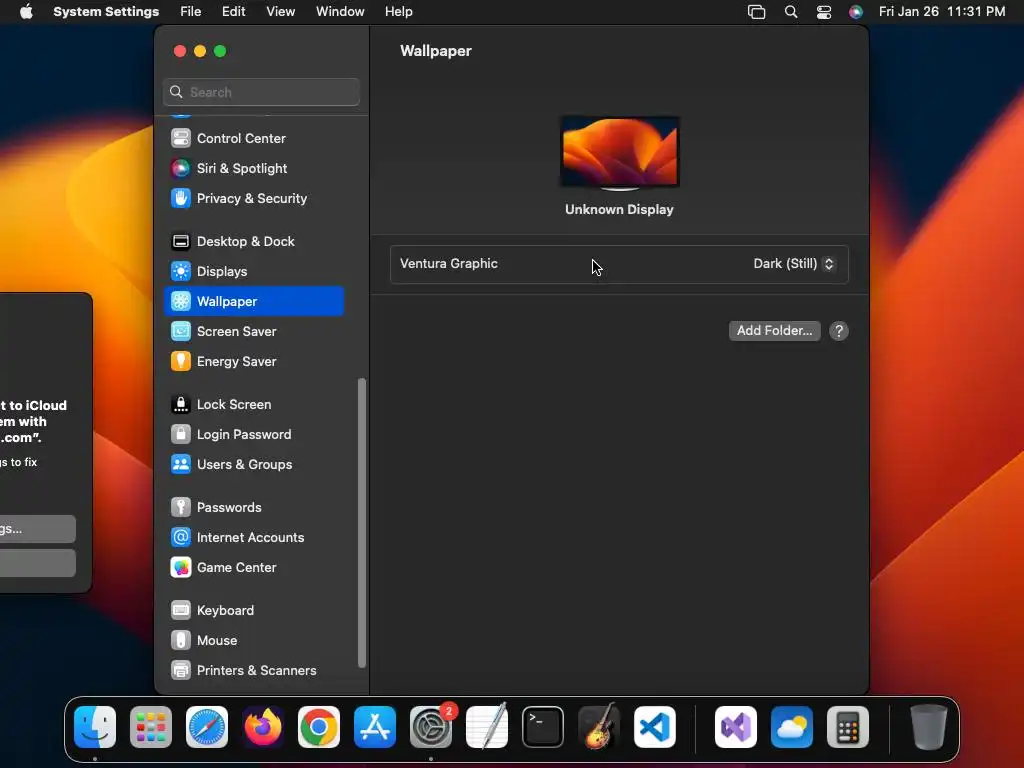Open Finder from the Dock
This screenshot has height=768, width=1024.
[95, 727]
